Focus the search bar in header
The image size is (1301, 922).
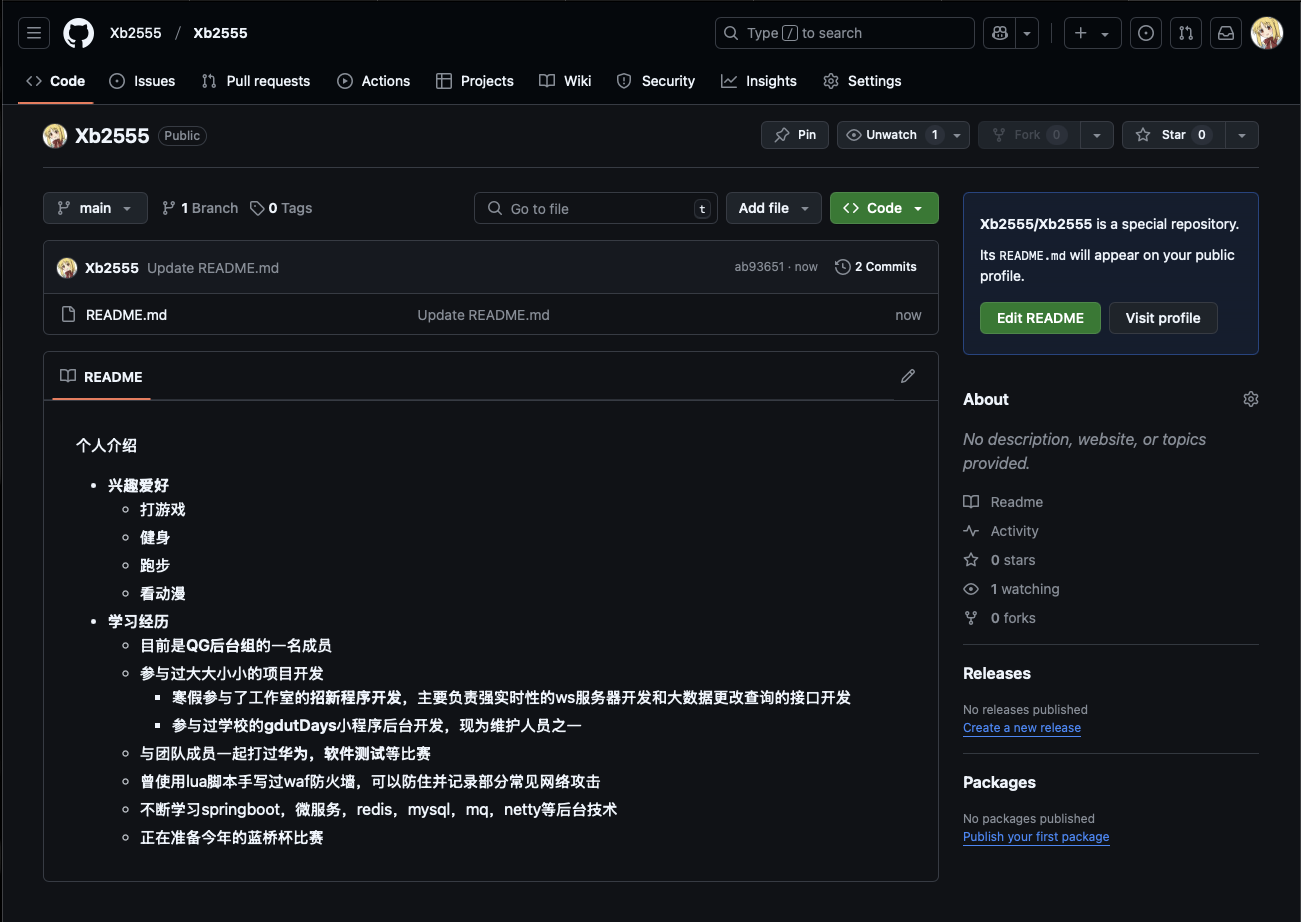[x=845, y=33]
